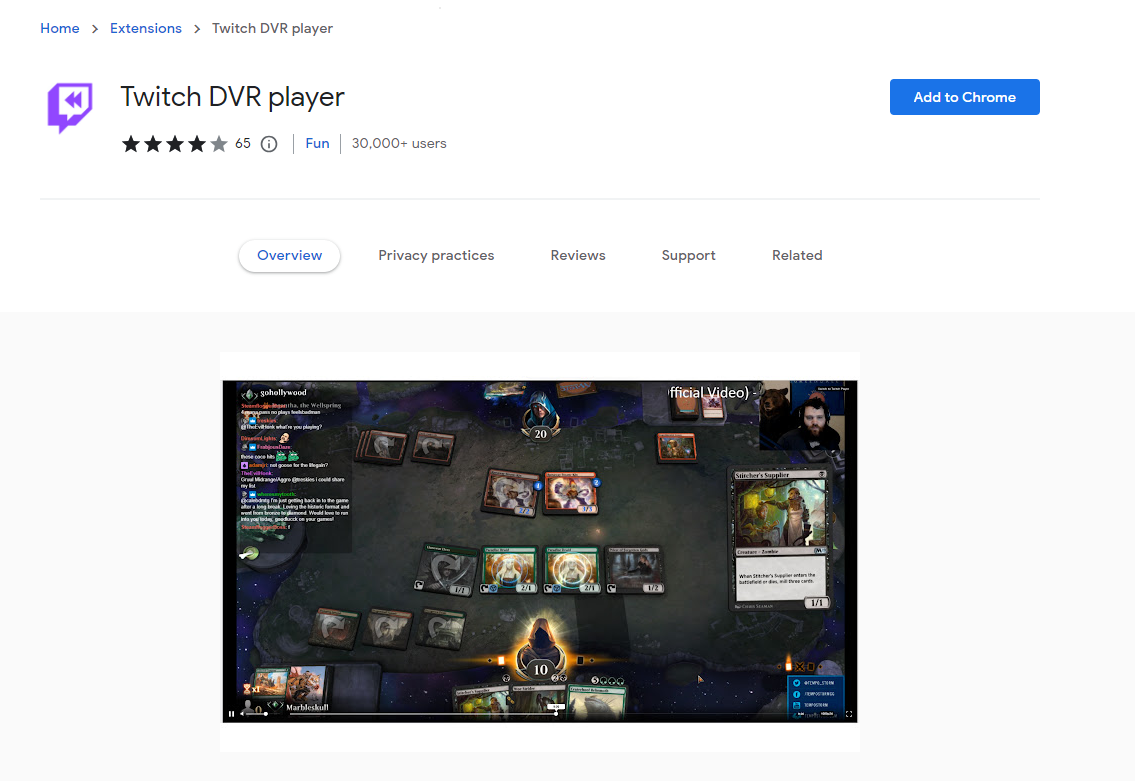Switch to the Reviews tab
This screenshot has width=1135, height=781.
(x=577, y=255)
